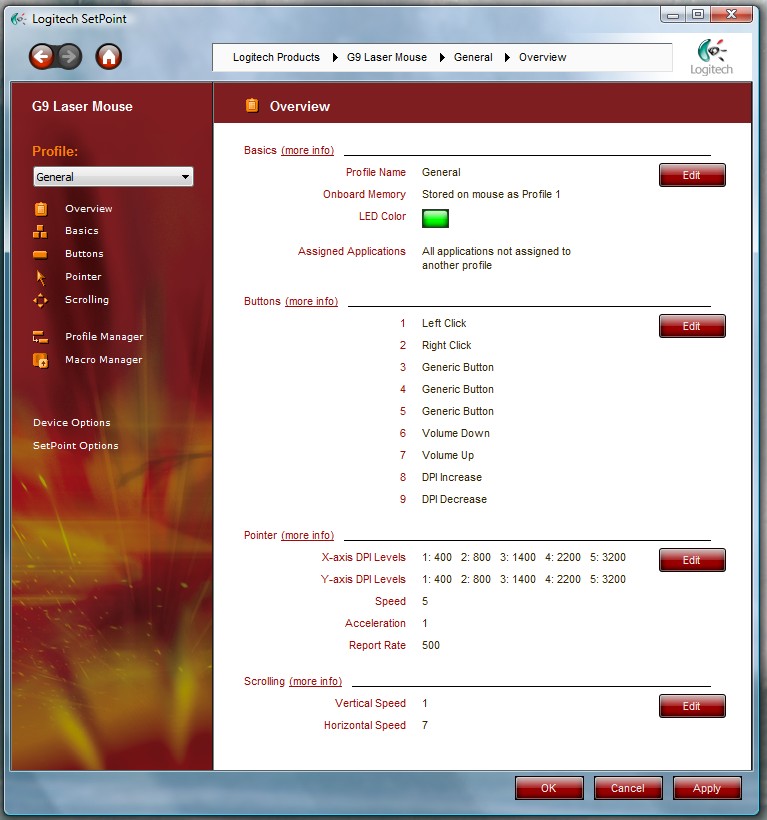This screenshot has height=820, width=767.
Task: Open Basics more info link
Action: coord(307,151)
